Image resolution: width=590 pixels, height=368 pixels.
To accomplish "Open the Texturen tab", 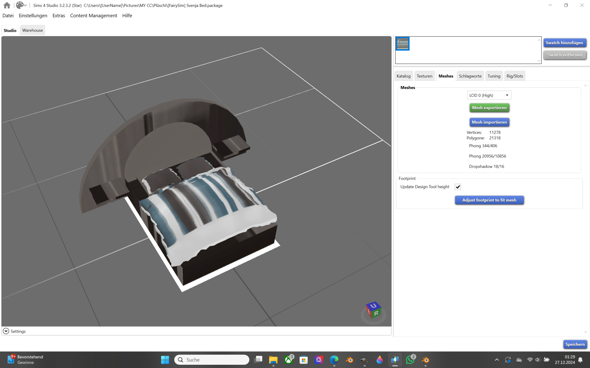I will 424,76.
